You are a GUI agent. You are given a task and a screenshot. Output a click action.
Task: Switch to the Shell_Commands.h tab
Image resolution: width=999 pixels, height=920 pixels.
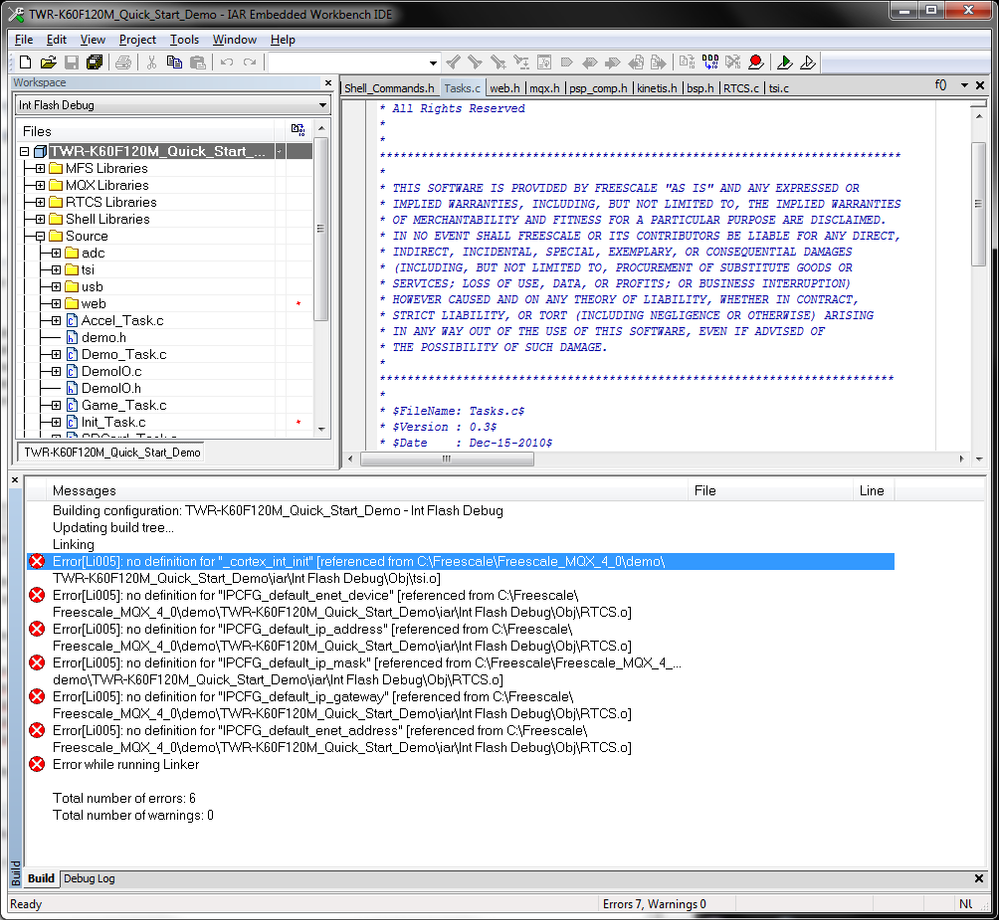pos(389,88)
